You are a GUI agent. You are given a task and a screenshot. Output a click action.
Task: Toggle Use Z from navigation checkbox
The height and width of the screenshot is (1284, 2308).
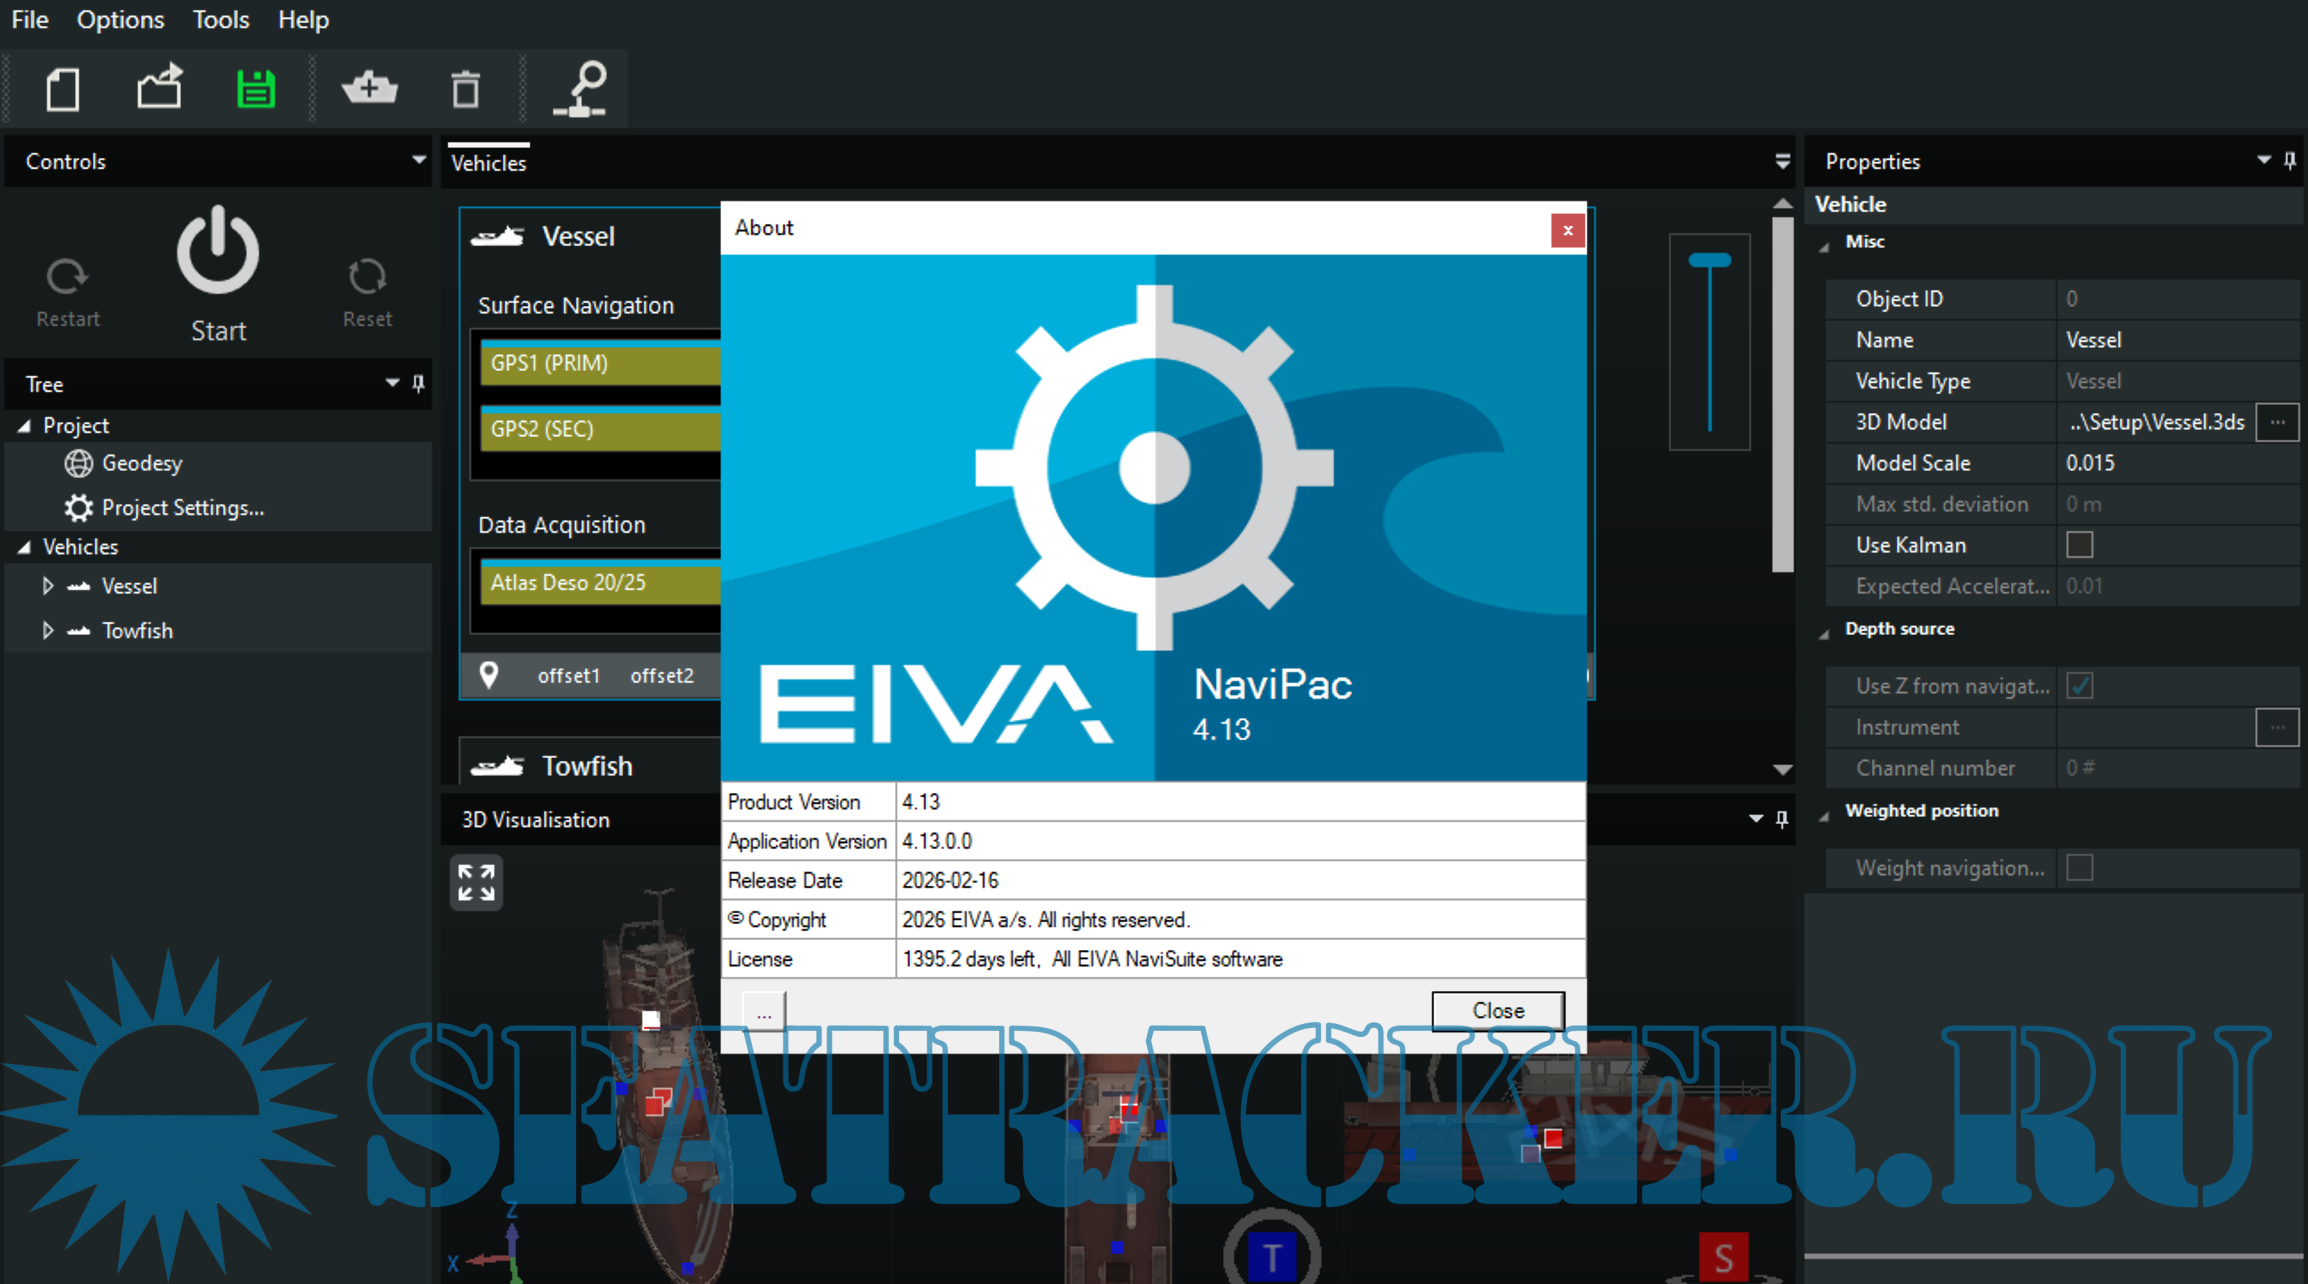(2080, 686)
